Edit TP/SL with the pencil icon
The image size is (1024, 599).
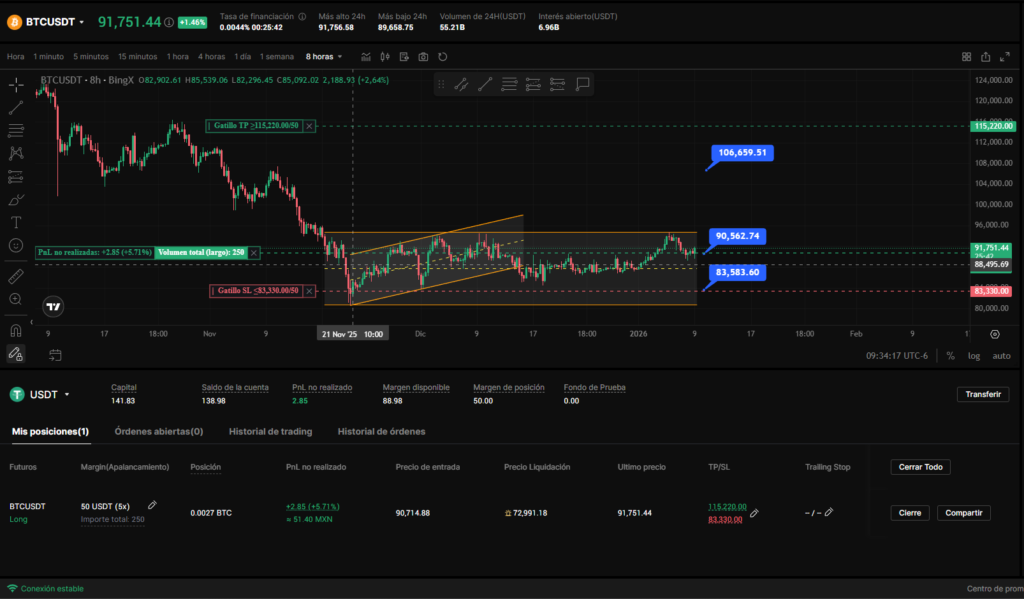click(755, 513)
